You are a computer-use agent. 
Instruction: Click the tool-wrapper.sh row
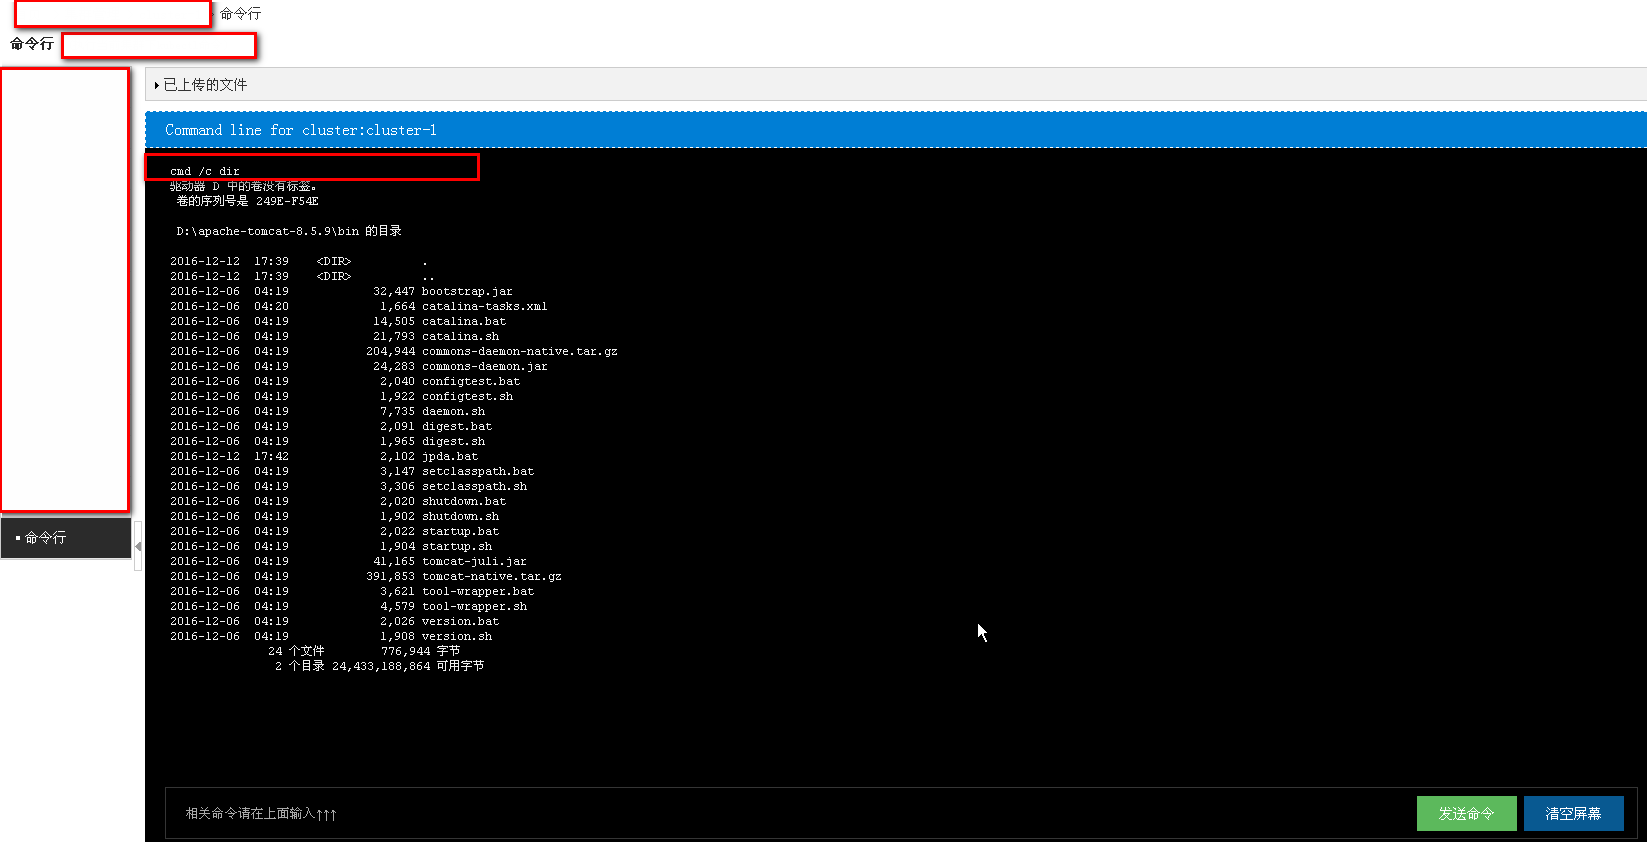[x=348, y=606]
